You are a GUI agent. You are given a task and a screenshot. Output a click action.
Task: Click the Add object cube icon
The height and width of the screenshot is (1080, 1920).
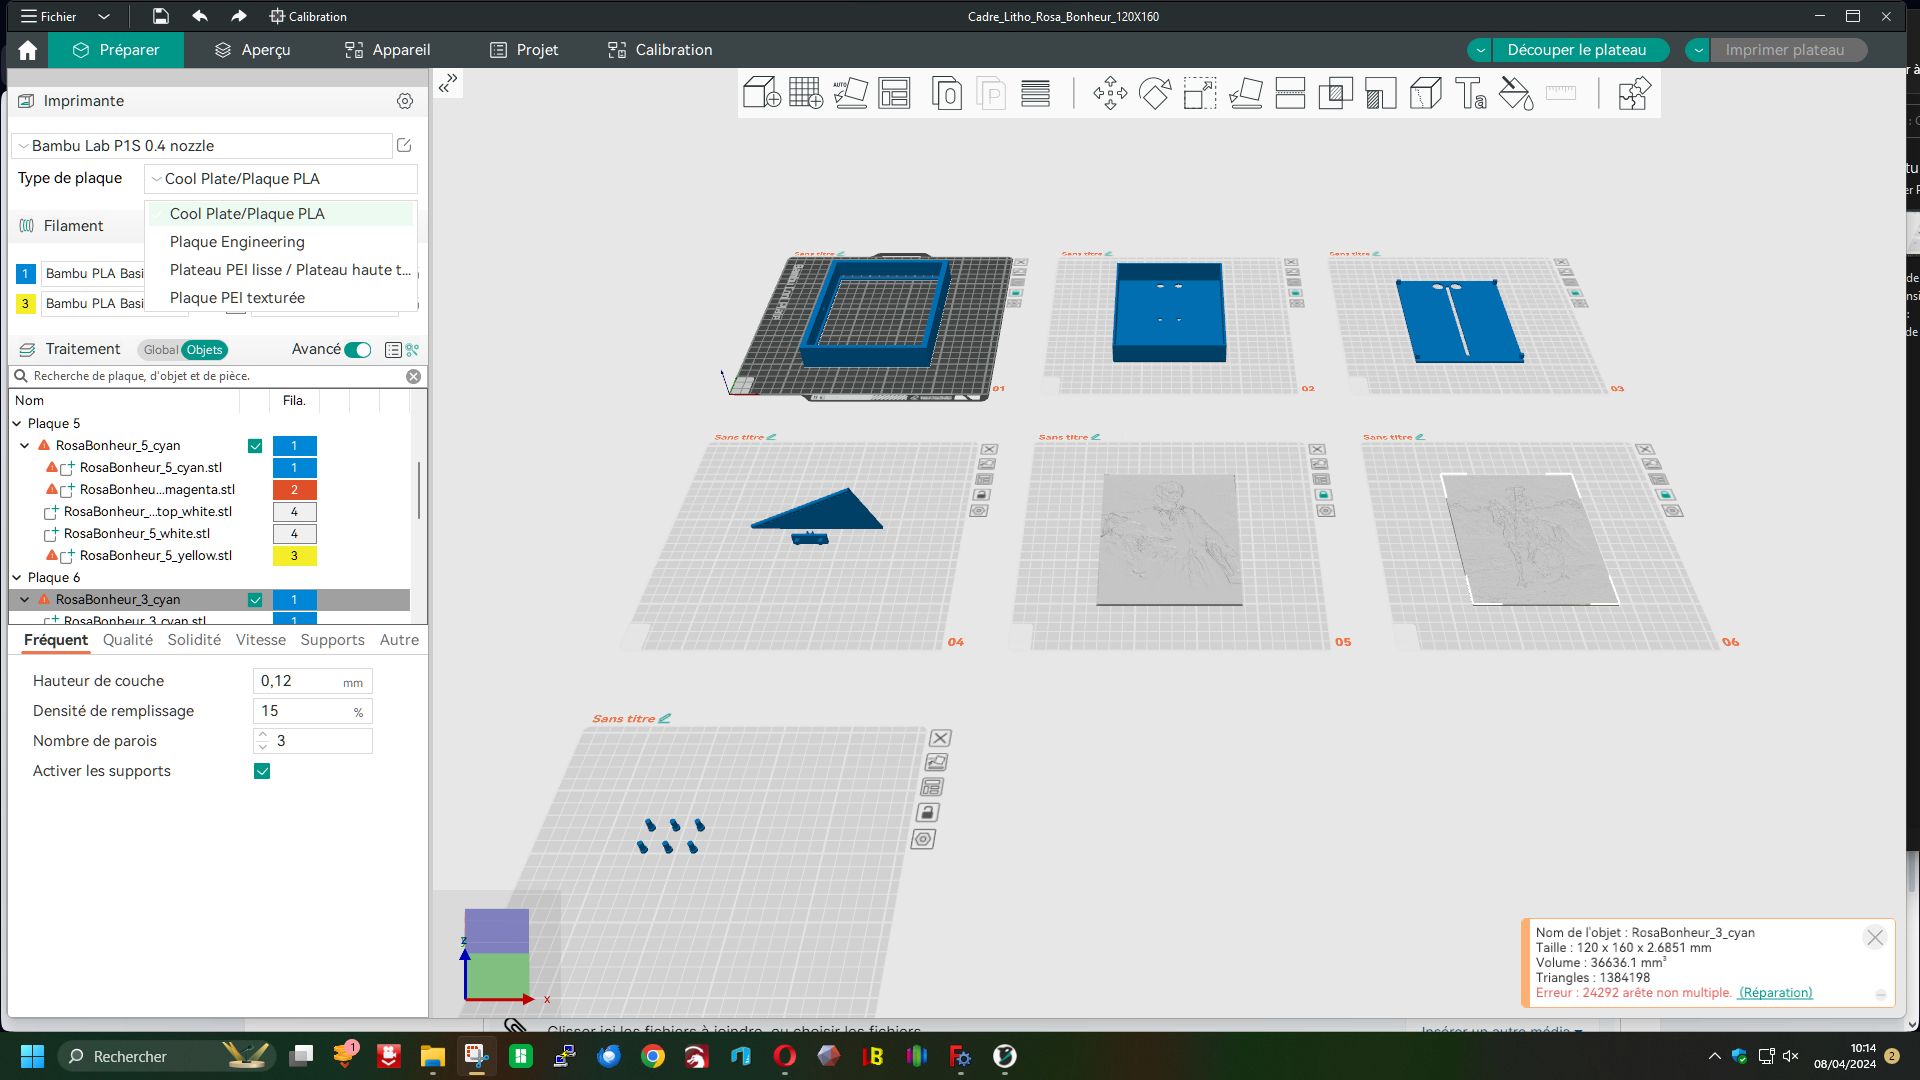(x=761, y=93)
